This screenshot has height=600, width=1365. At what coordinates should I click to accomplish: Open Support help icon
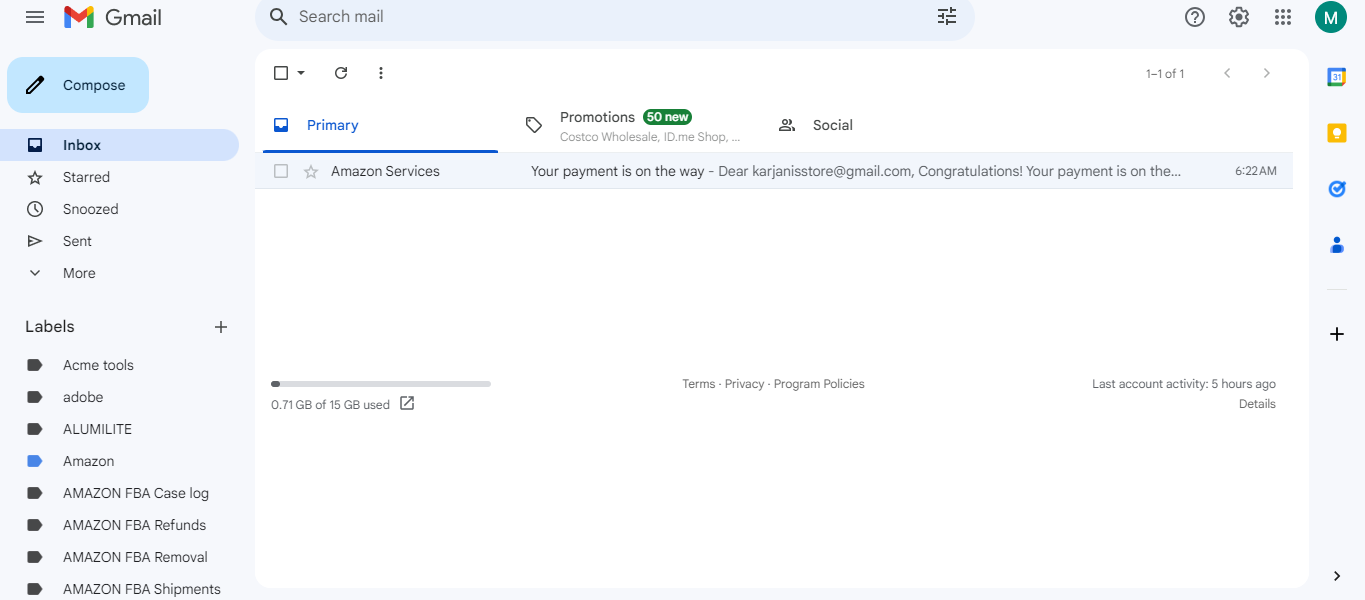[1194, 17]
